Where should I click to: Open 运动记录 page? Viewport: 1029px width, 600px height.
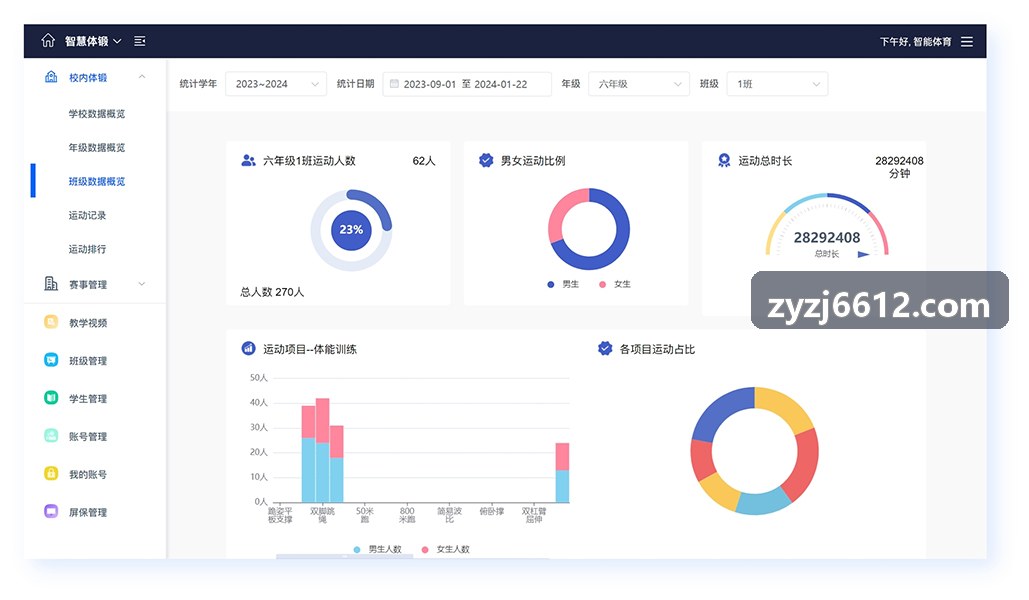click(87, 215)
